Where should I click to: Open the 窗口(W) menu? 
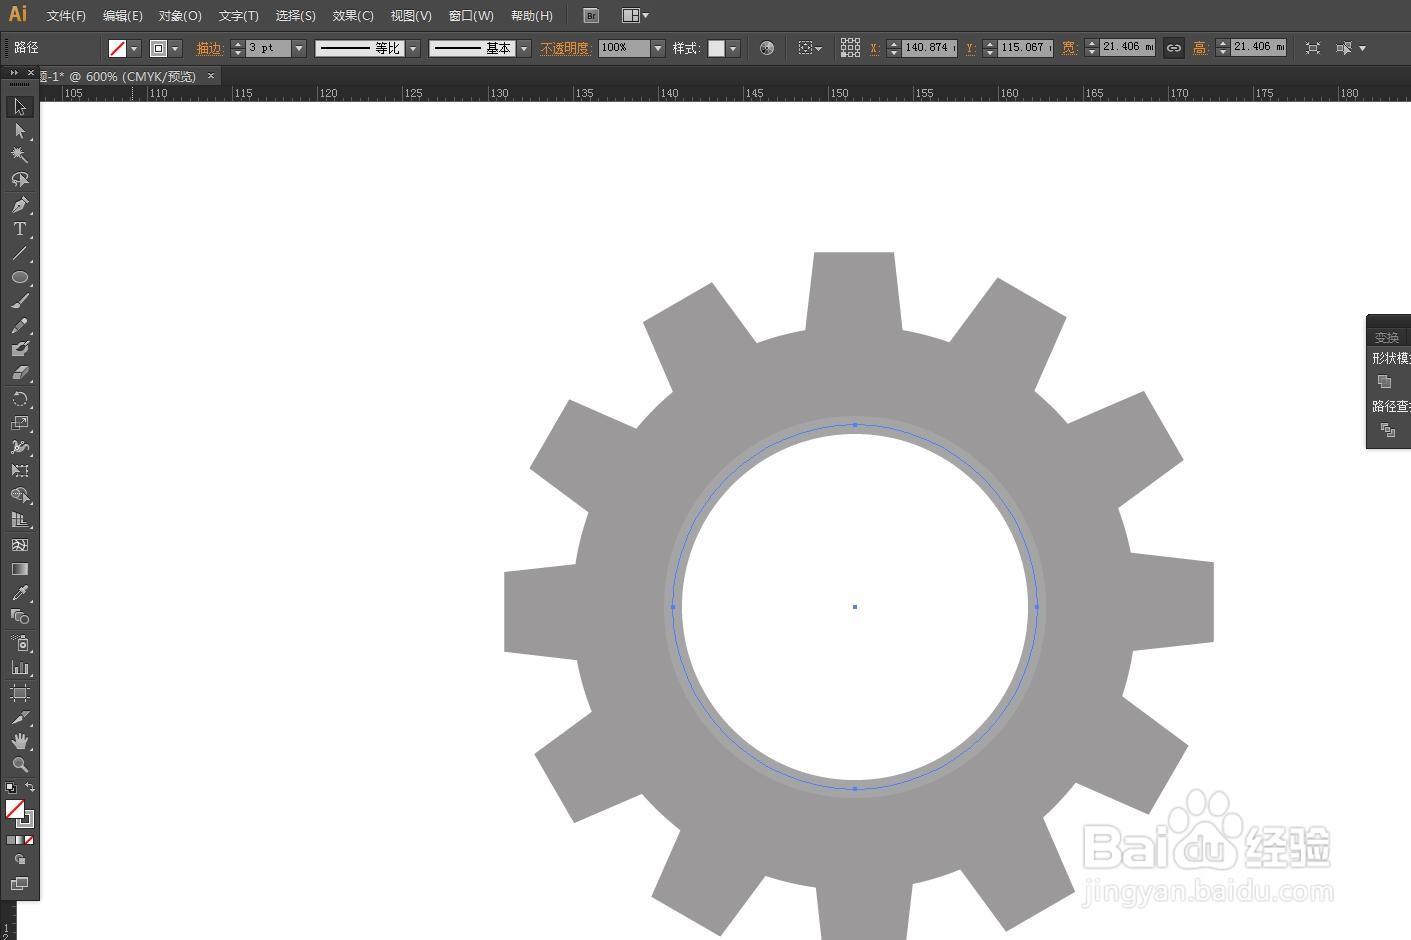pos(471,16)
